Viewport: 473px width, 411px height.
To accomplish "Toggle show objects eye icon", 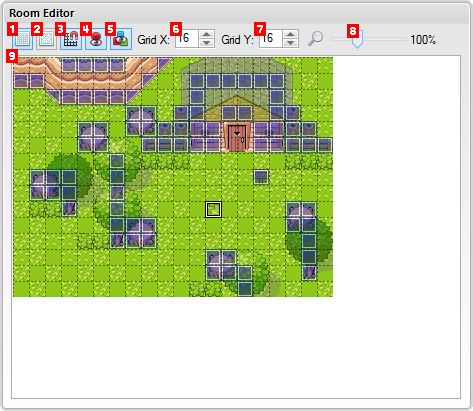I will (x=96, y=39).
